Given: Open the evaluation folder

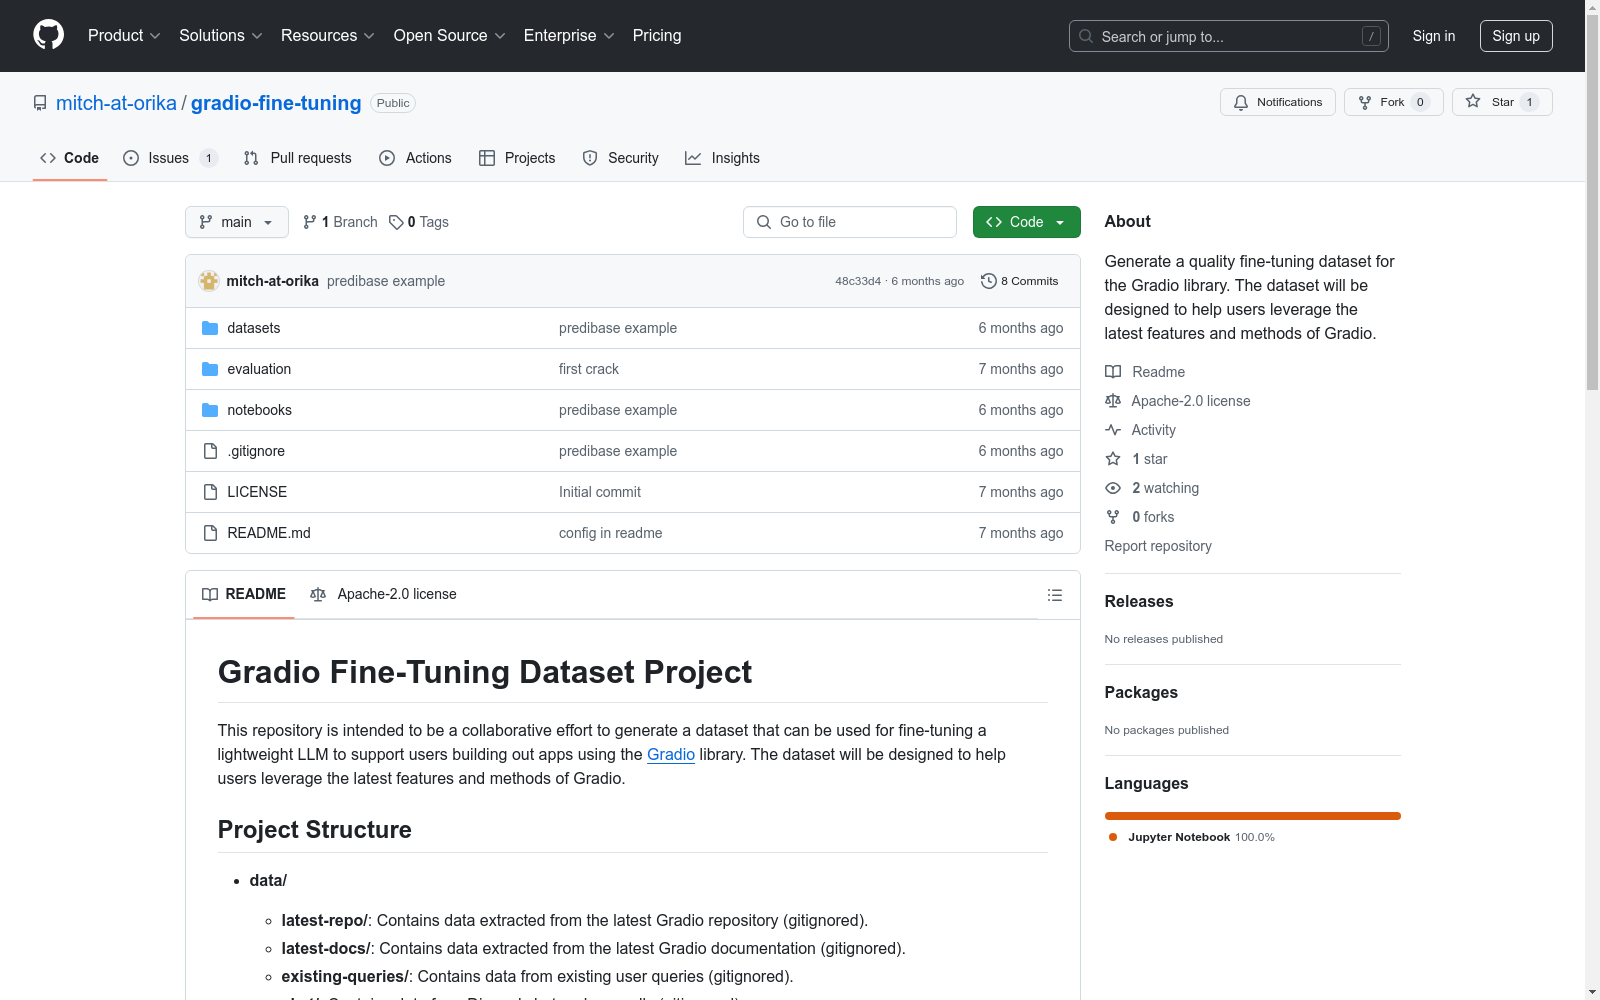Looking at the screenshot, I should (259, 369).
